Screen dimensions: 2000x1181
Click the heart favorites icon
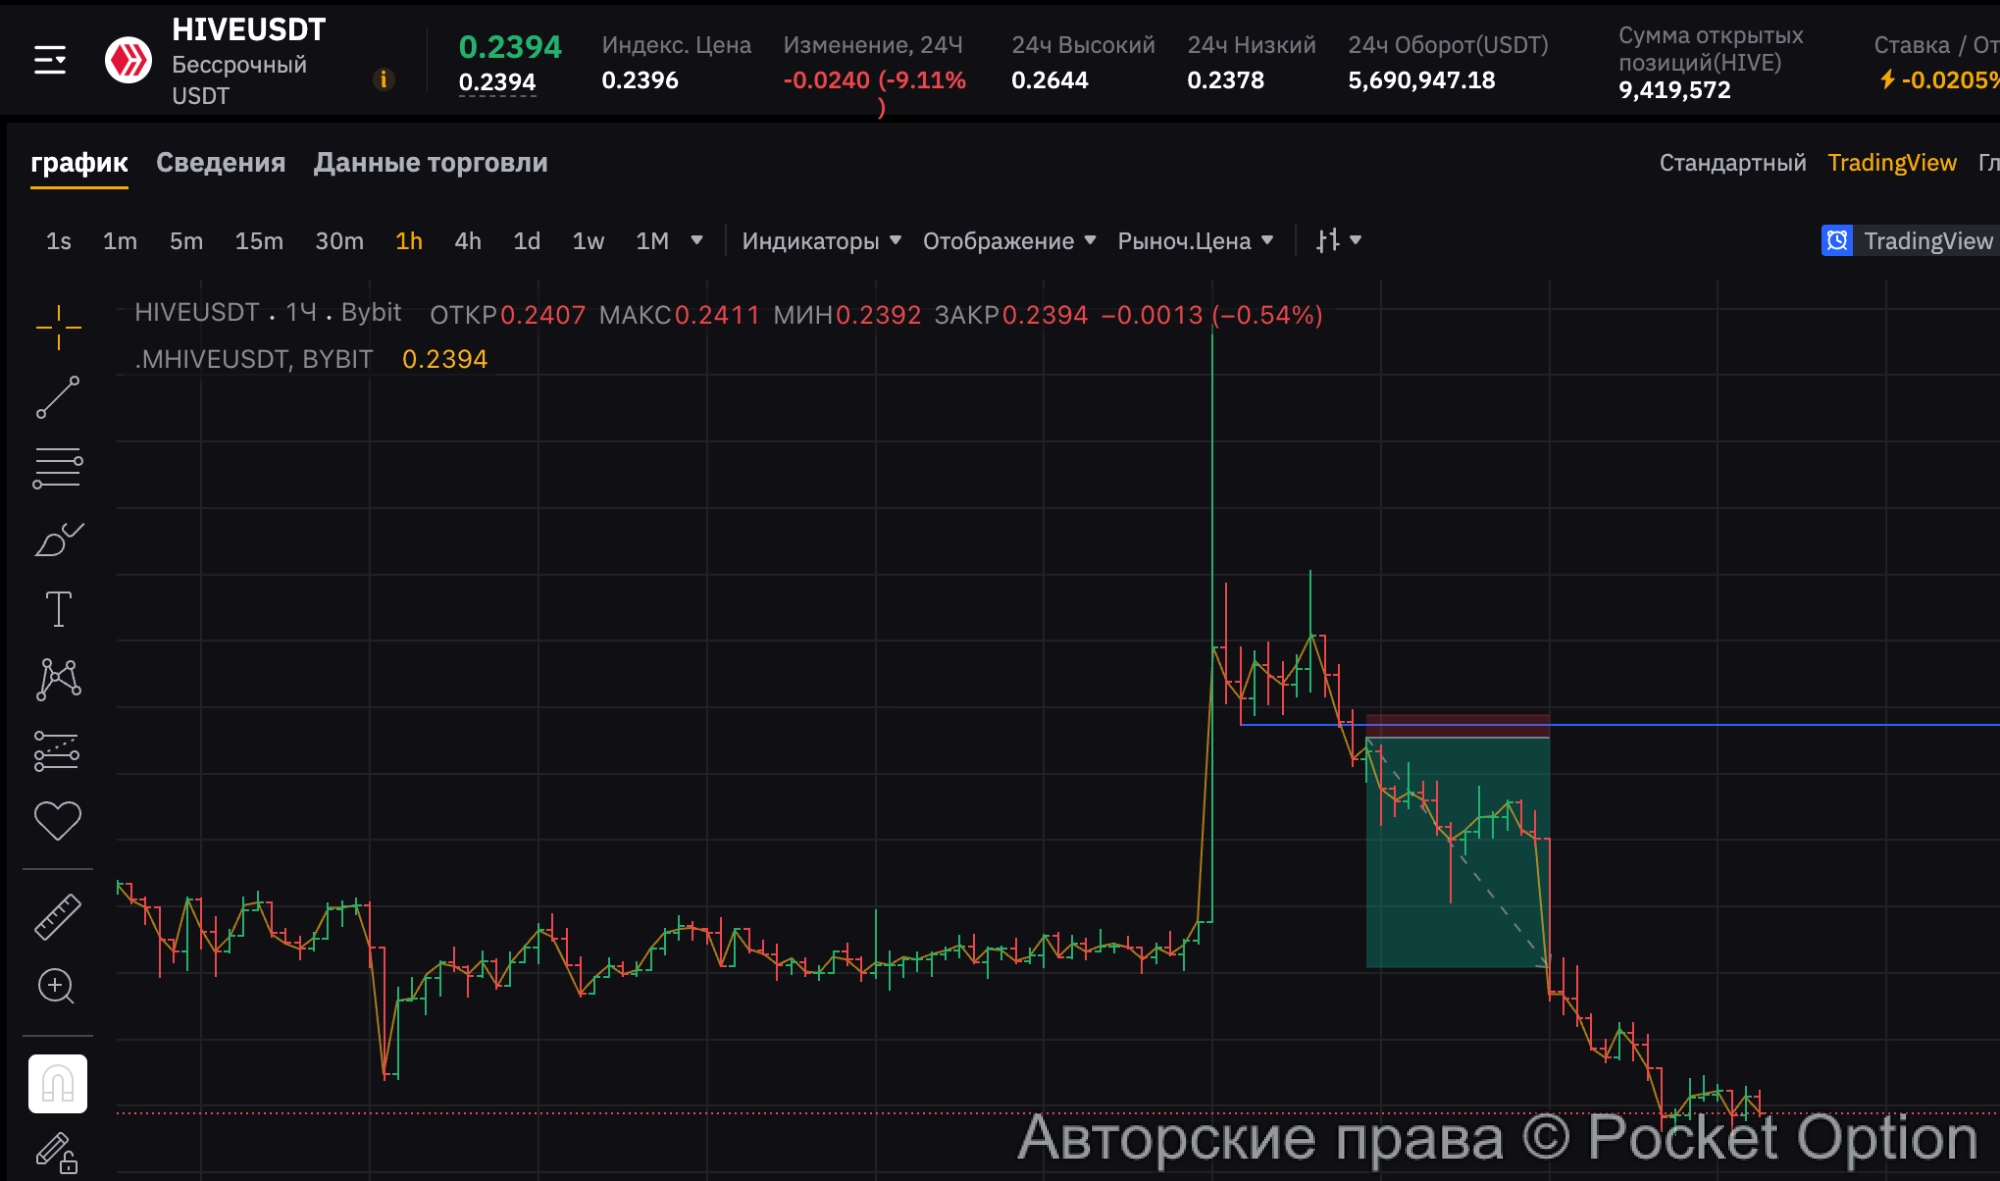coord(58,821)
